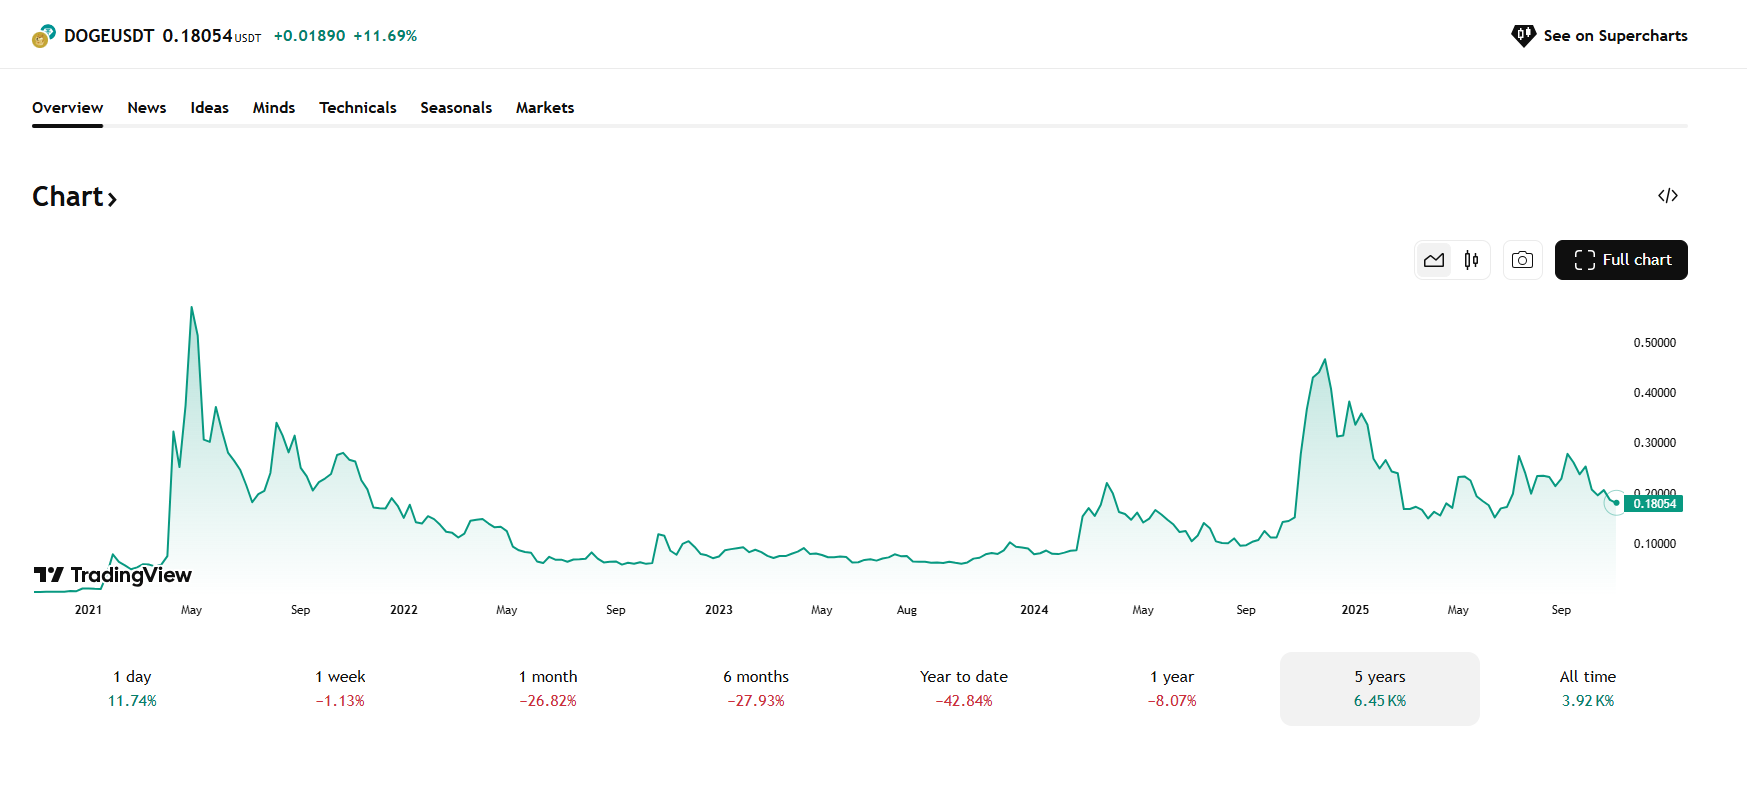Image resolution: width=1747 pixels, height=791 pixels.
Task: Switch to area chart view icon
Action: (1434, 260)
